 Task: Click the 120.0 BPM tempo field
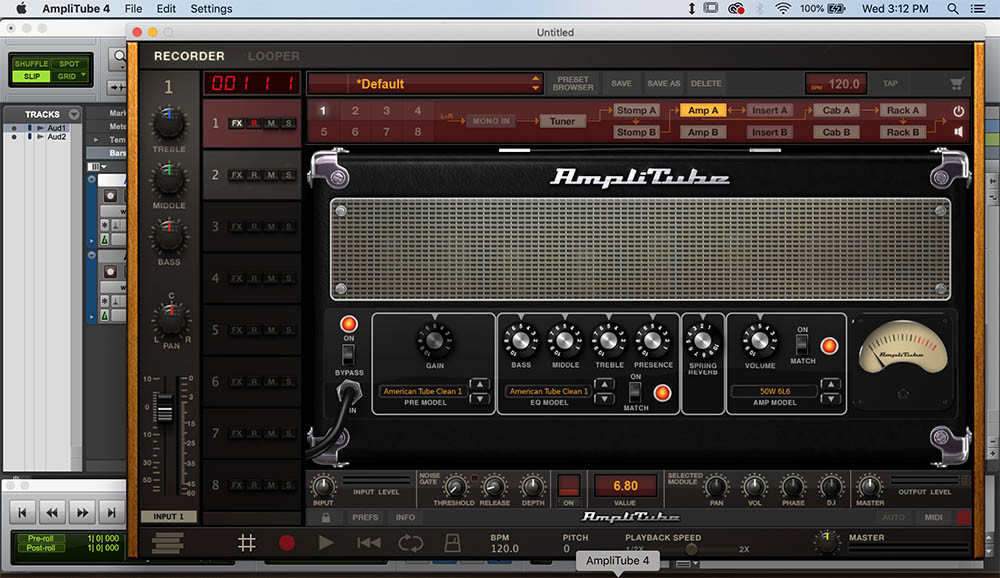[836, 84]
